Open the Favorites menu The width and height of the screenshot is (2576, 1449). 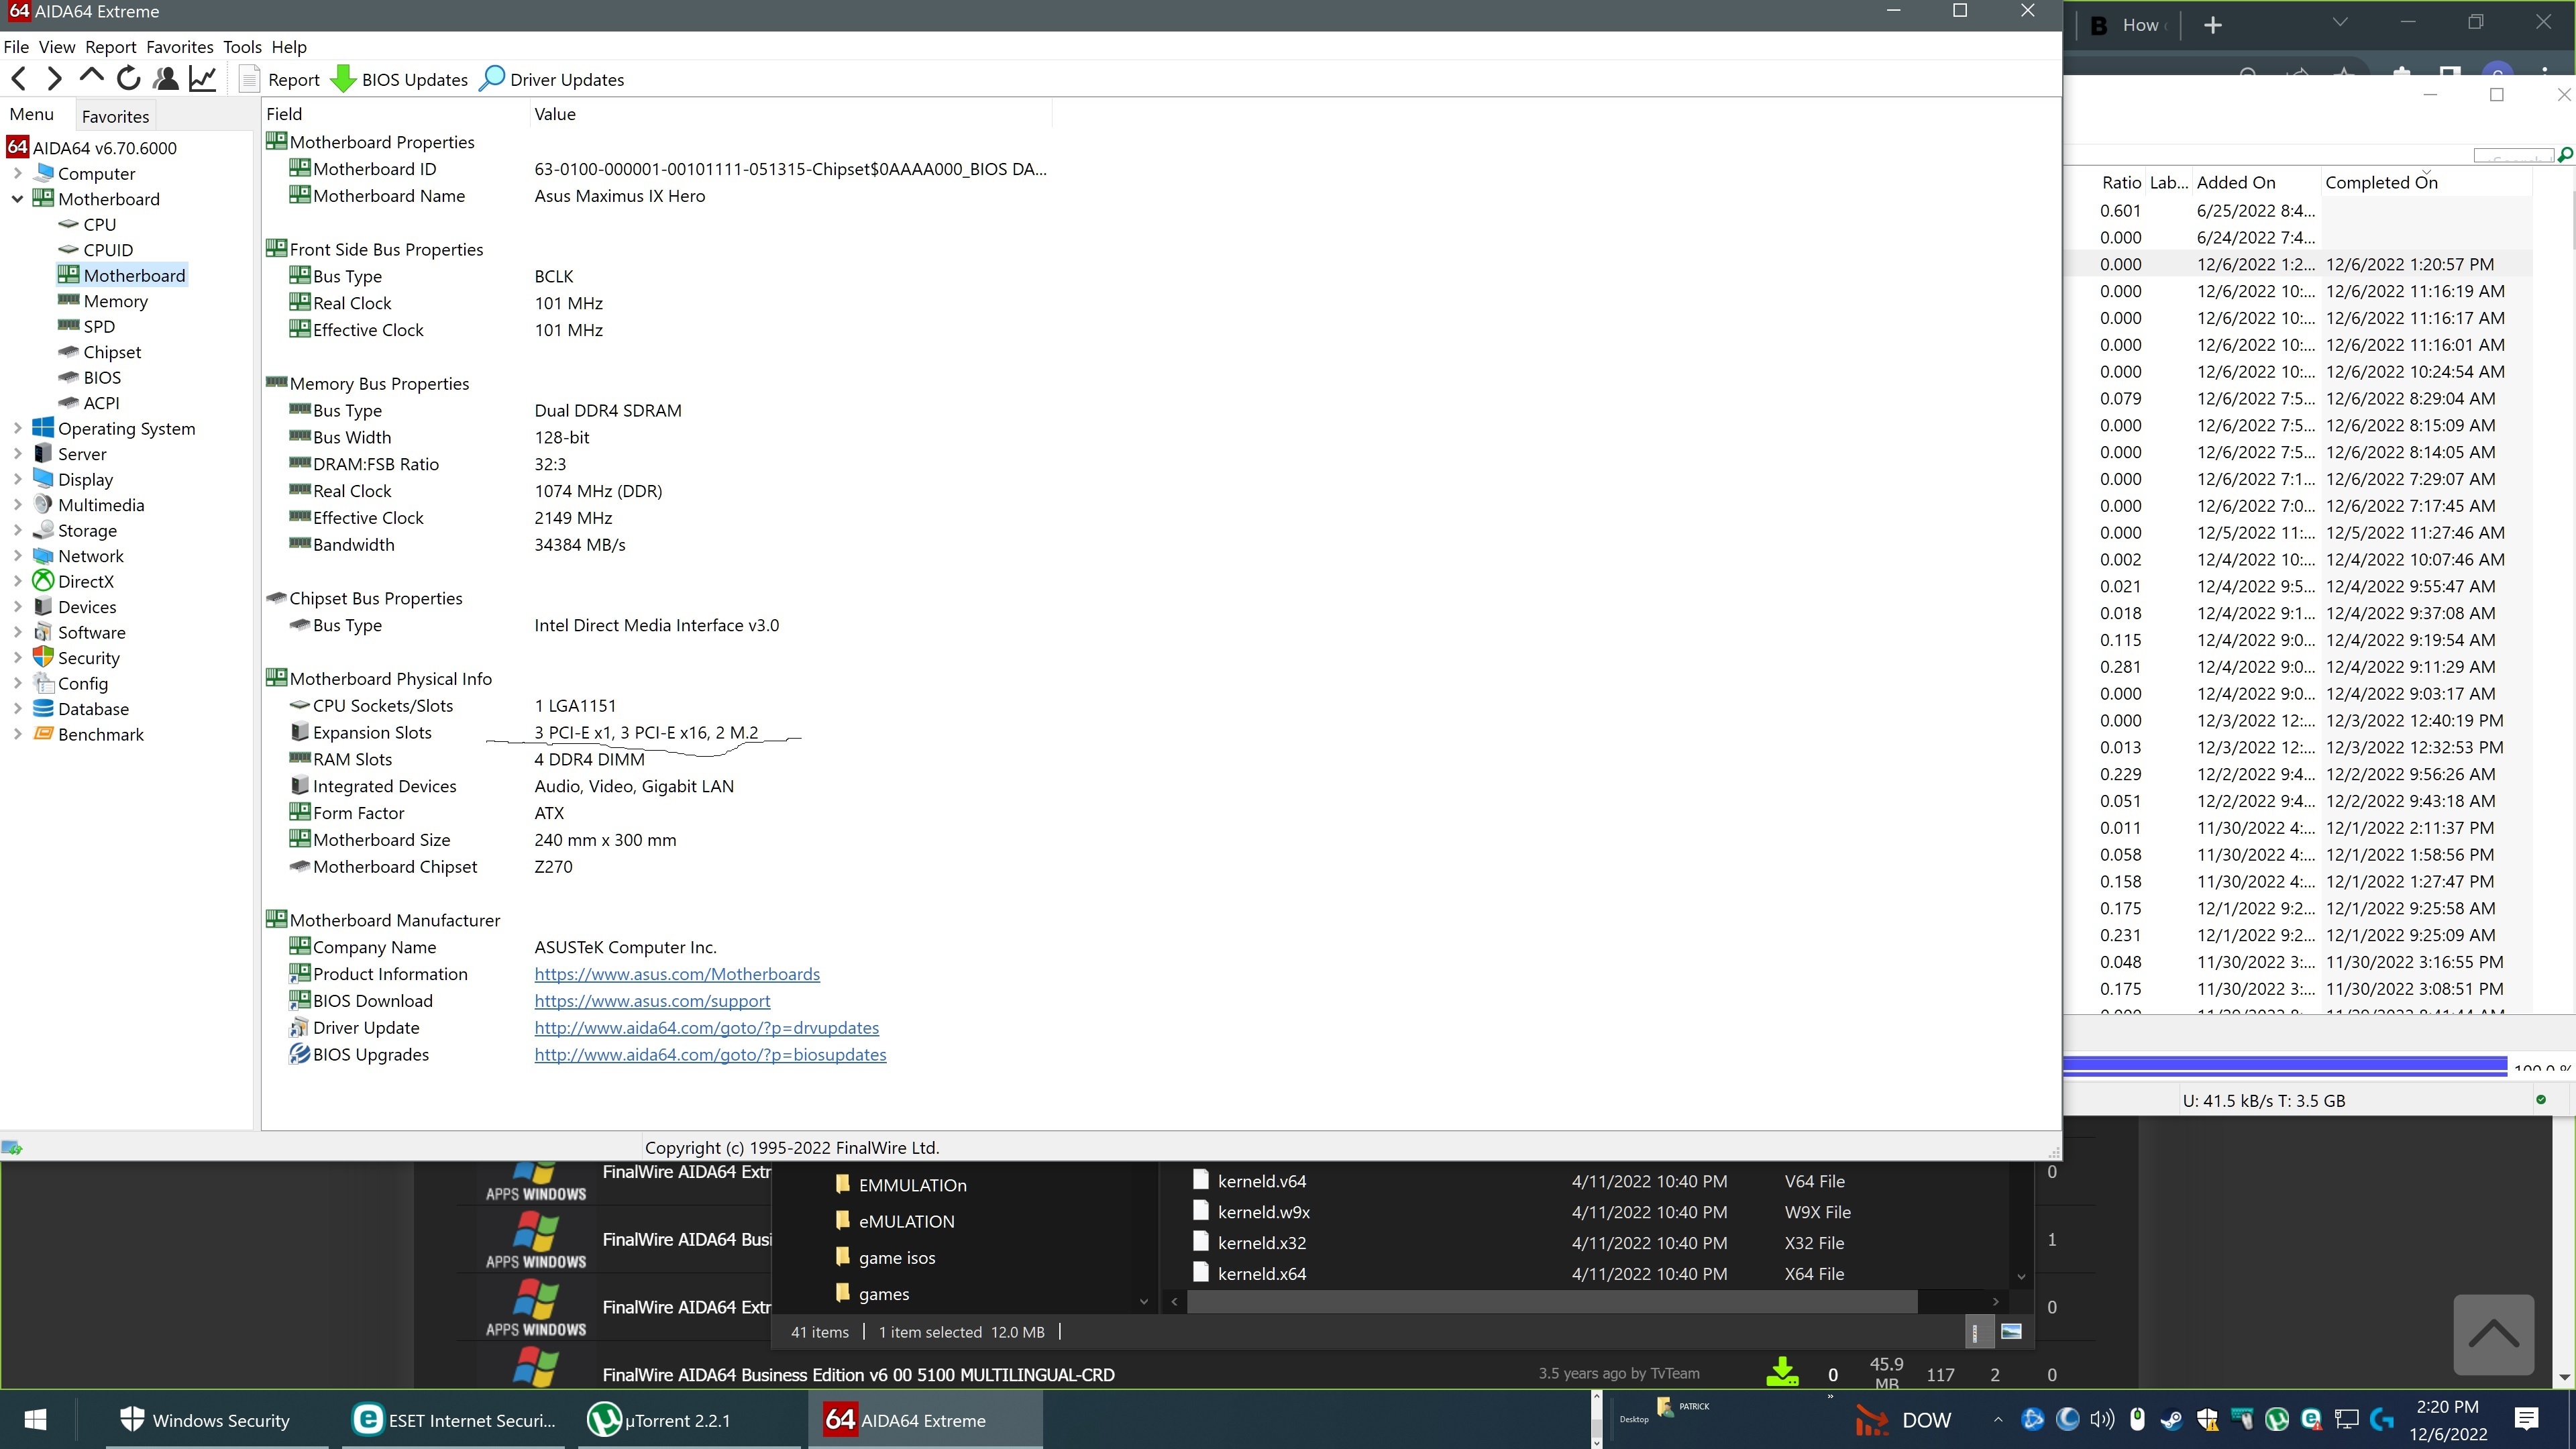180,47
